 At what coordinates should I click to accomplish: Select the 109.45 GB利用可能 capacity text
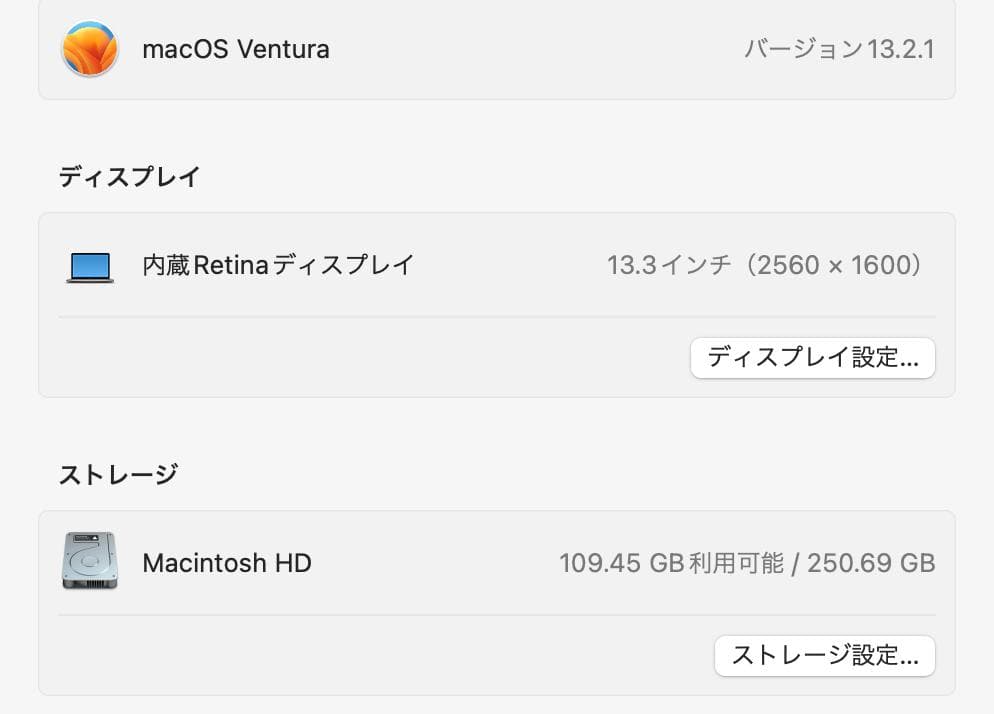click(745, 563)
